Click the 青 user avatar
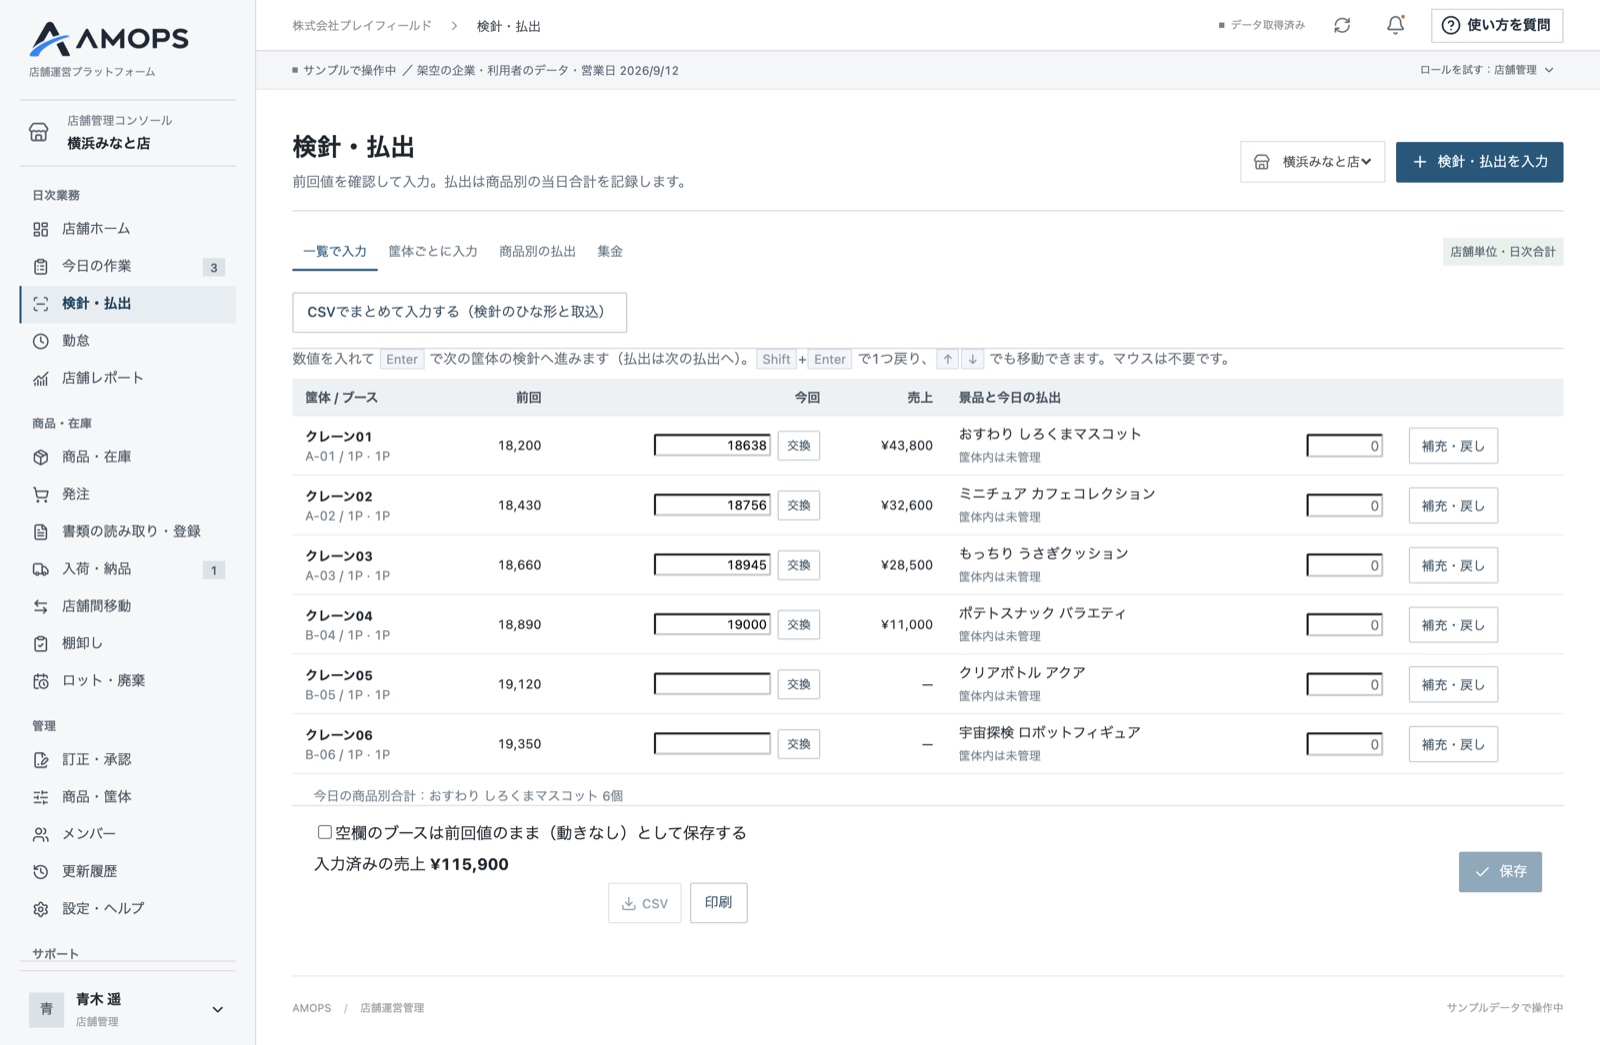 click(46, 1009)
